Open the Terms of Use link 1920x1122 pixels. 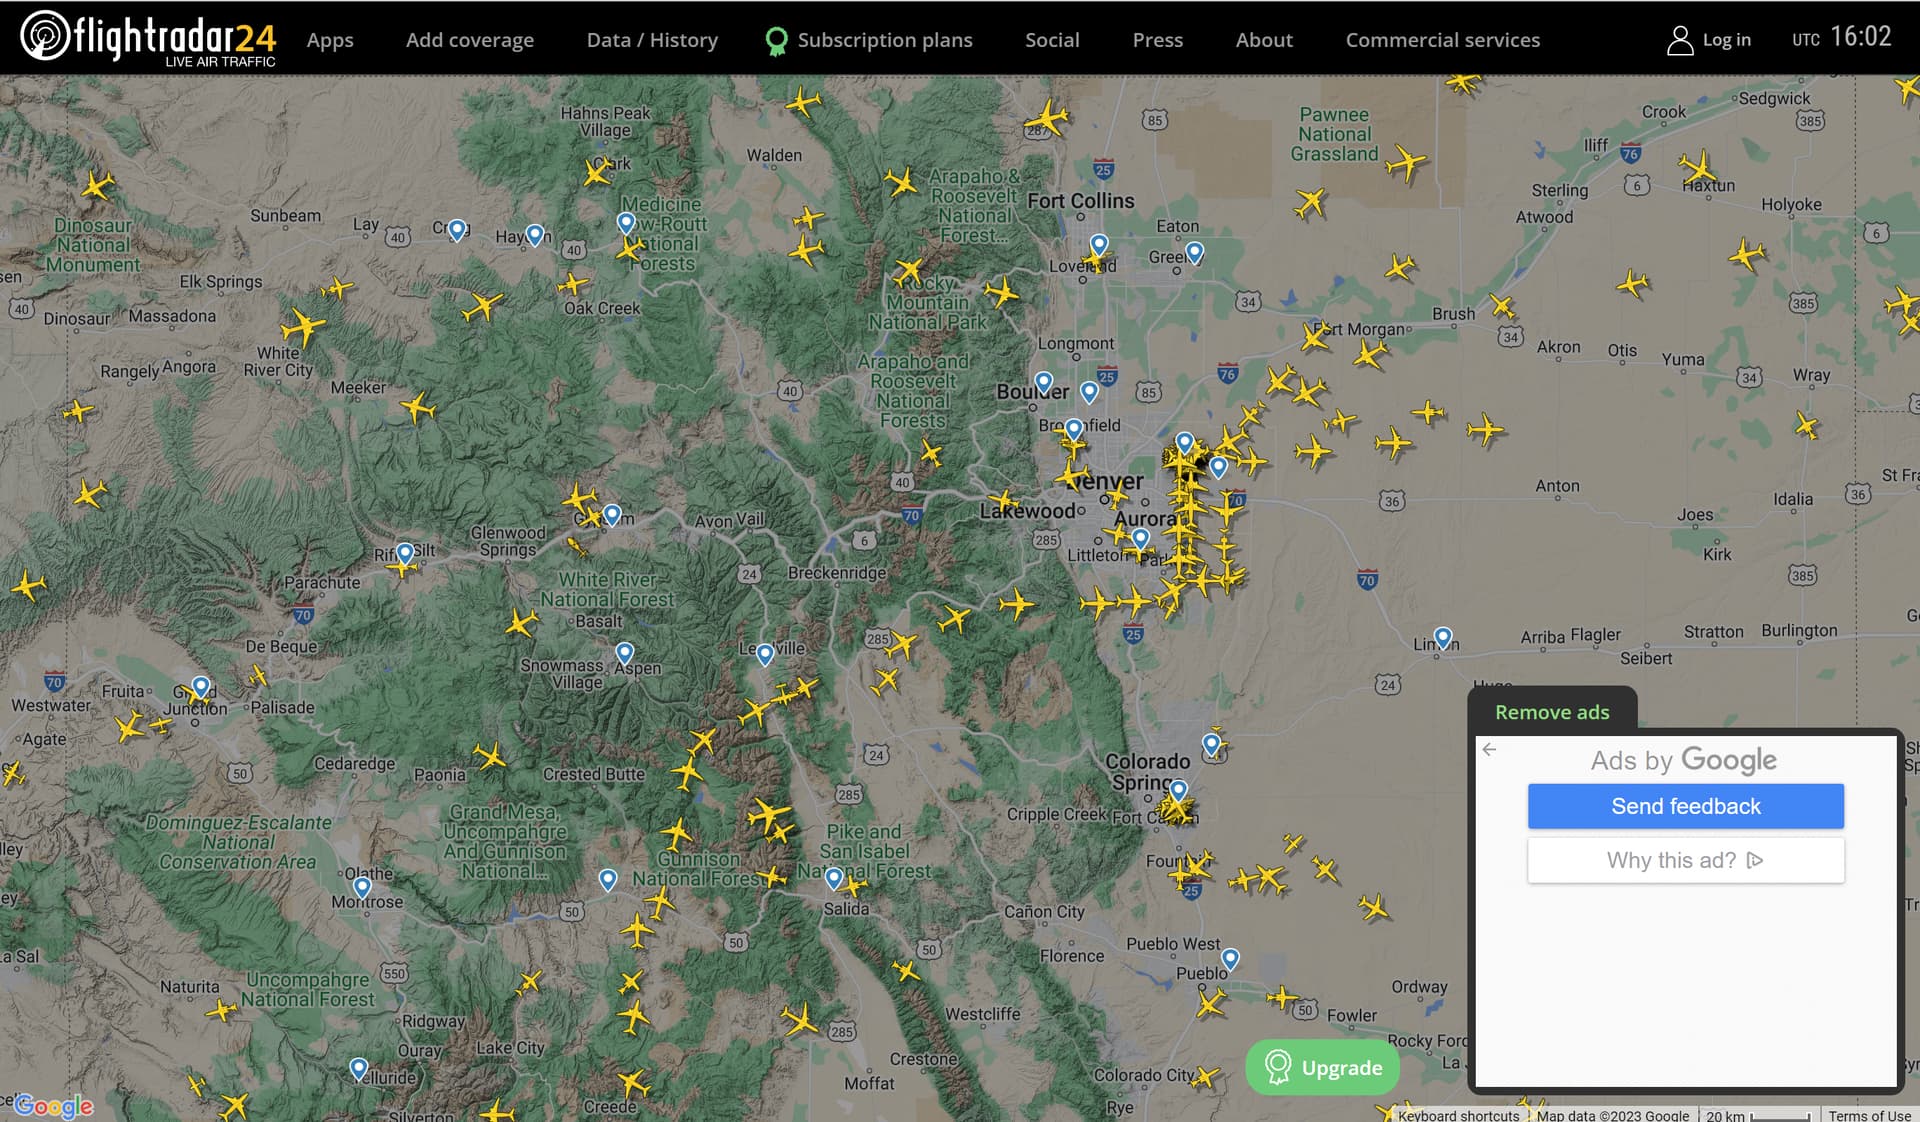[x=1868, y=1115]
